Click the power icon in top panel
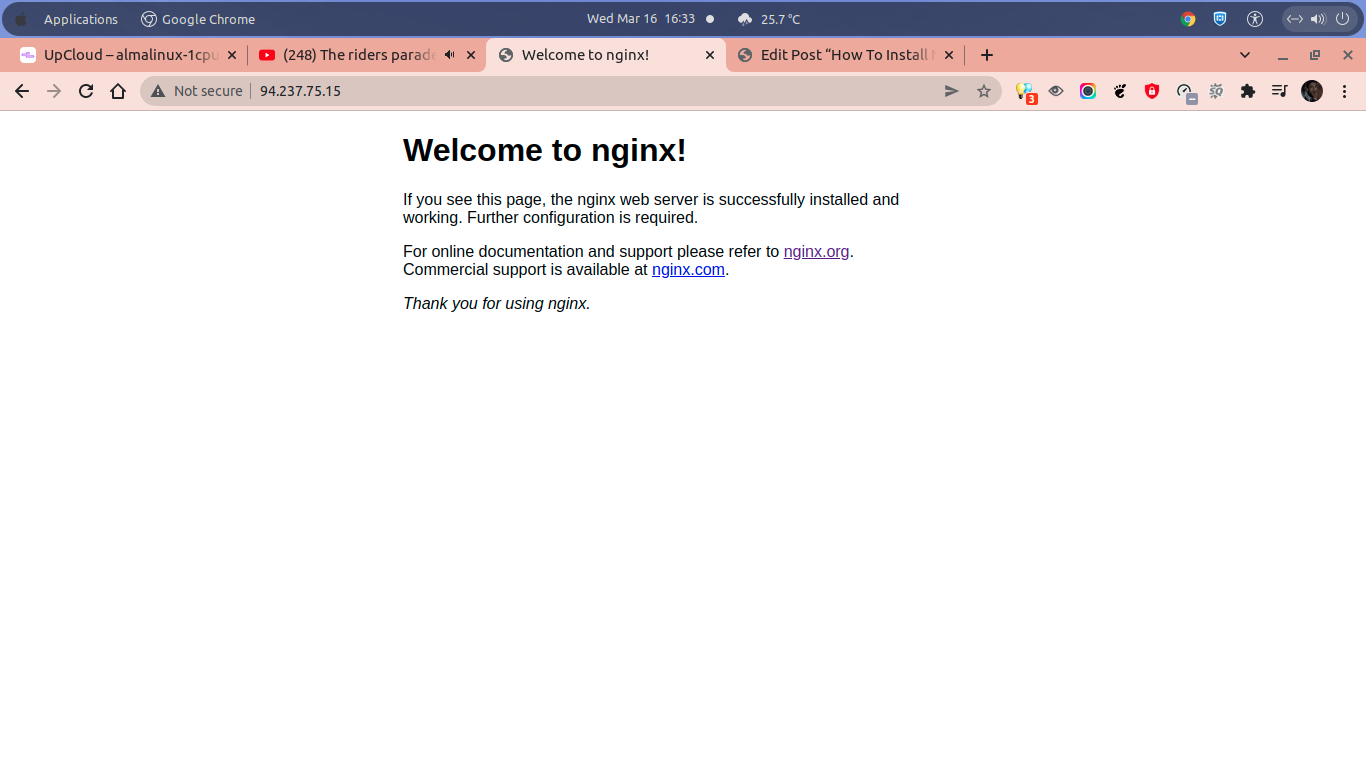1366x768 pixels. coord(1341,19)
